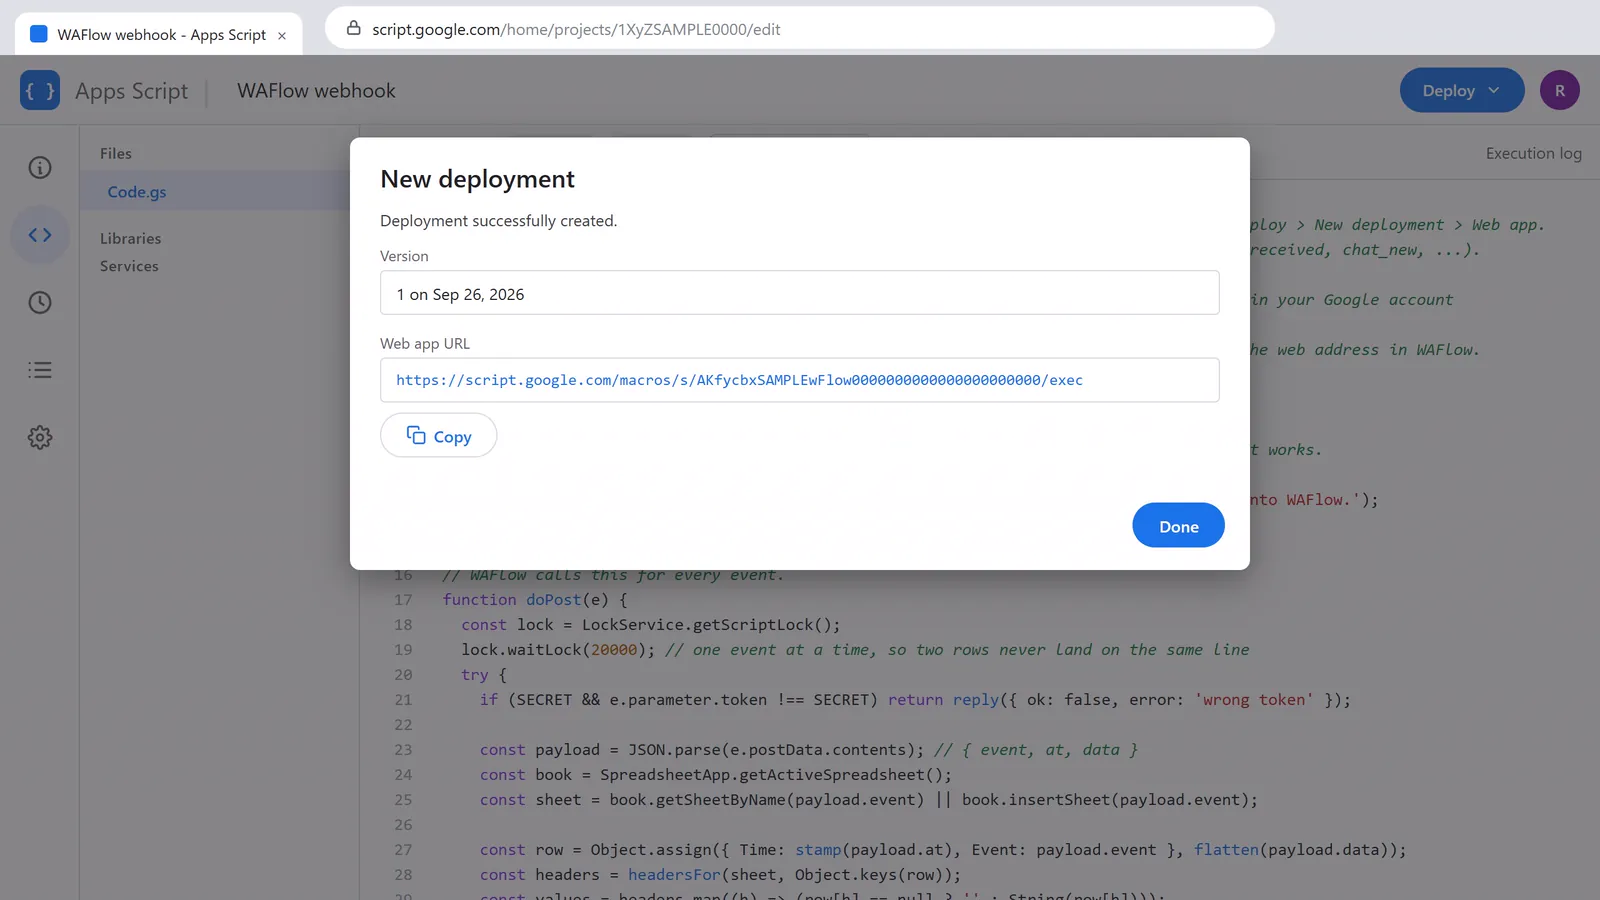This screenshot has width=1600, height=900.
Task: Open the Executions list icon in sidebar
Action: coord(40,370)
